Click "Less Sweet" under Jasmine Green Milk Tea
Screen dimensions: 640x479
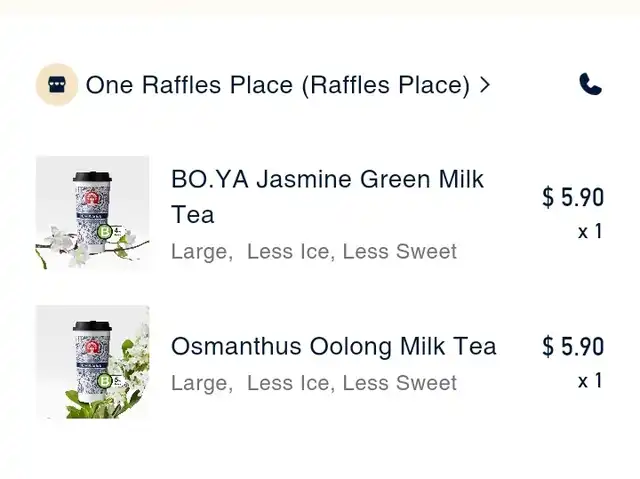[x=400, y=251]
